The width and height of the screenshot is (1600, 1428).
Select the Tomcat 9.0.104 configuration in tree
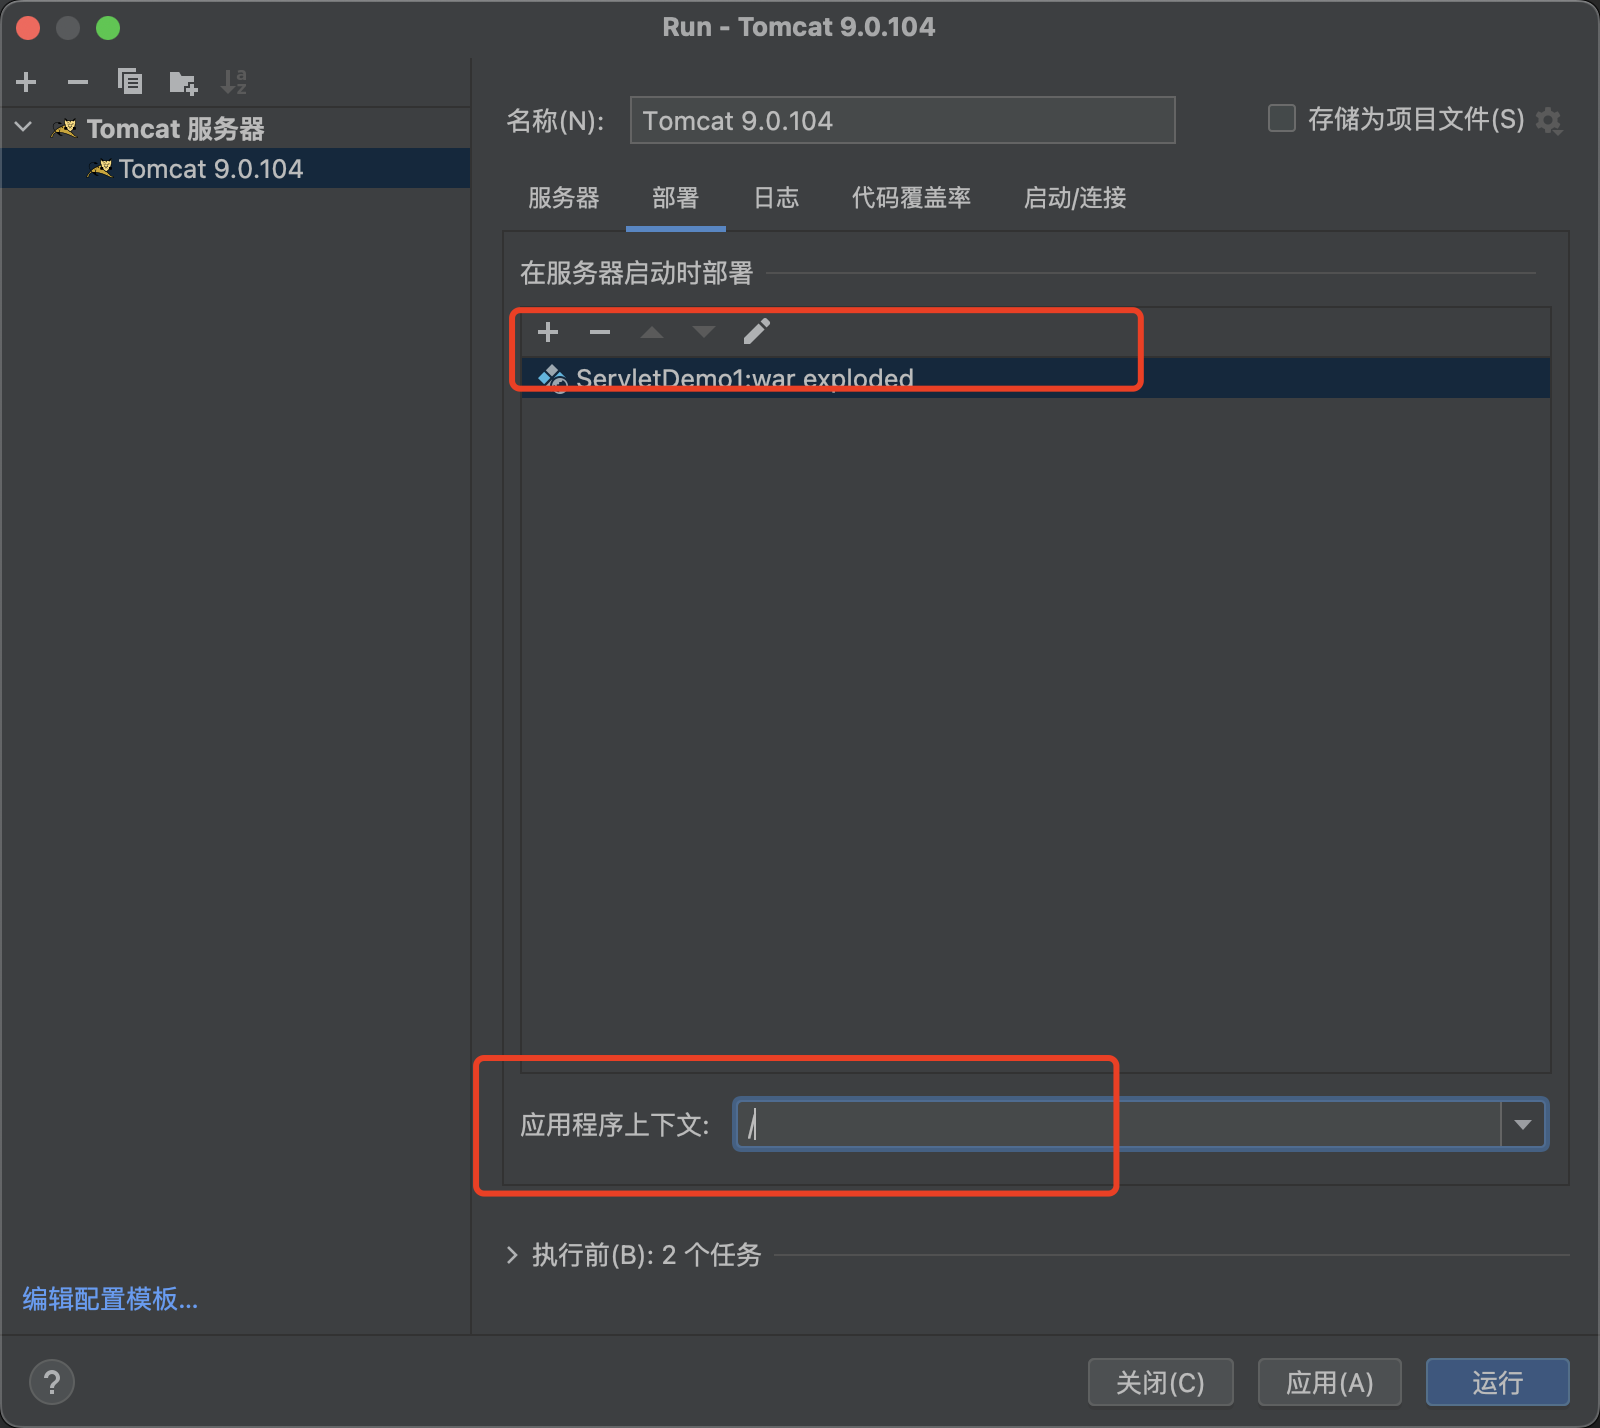pos(210,169)
